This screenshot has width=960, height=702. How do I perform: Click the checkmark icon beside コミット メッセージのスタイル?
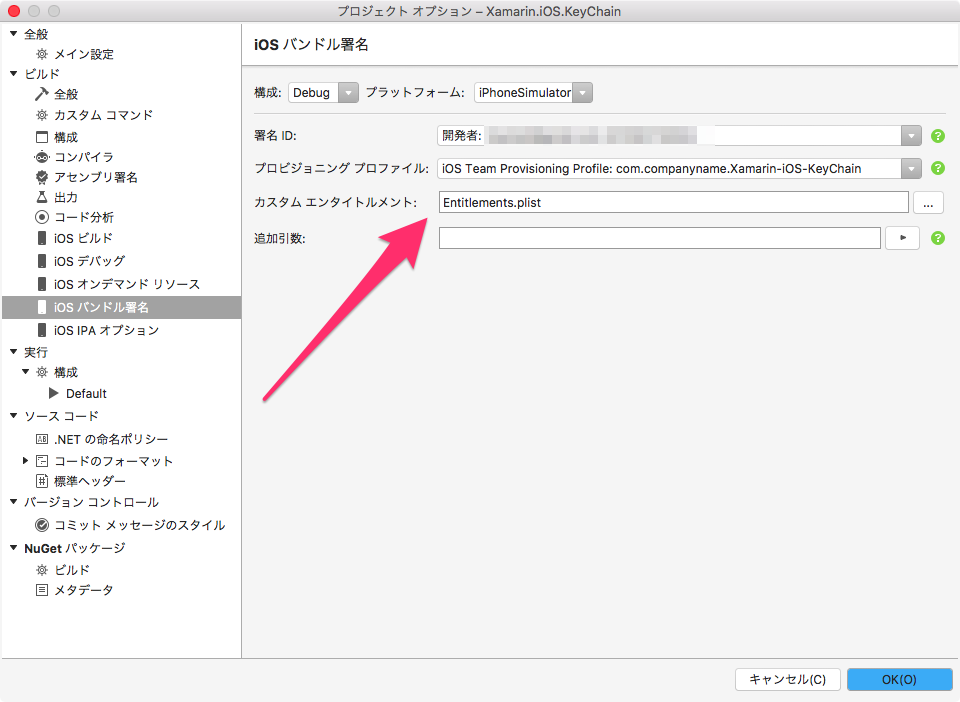[42, 525]
